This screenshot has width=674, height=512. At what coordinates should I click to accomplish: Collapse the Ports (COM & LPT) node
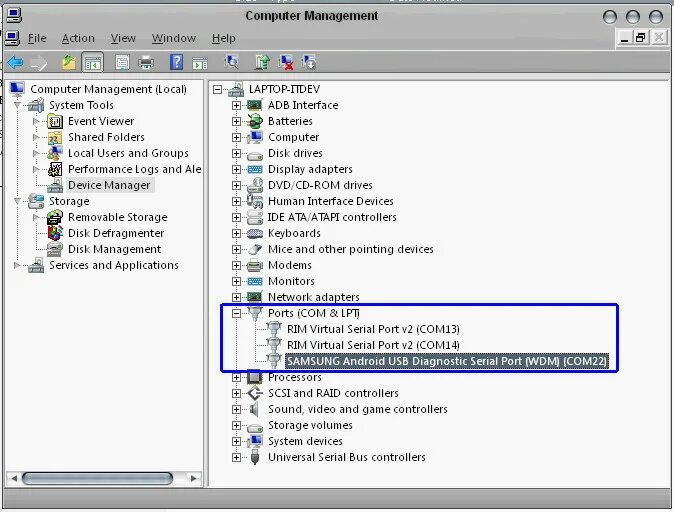coord(236,313)
